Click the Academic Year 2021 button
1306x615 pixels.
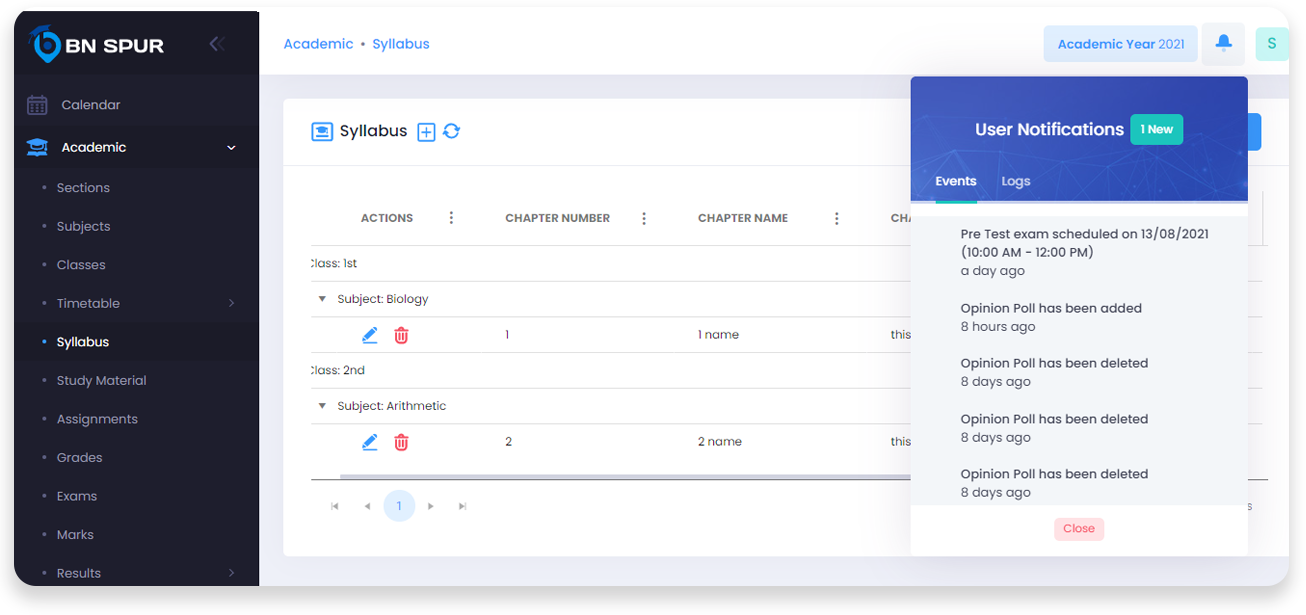(1120, 44)
